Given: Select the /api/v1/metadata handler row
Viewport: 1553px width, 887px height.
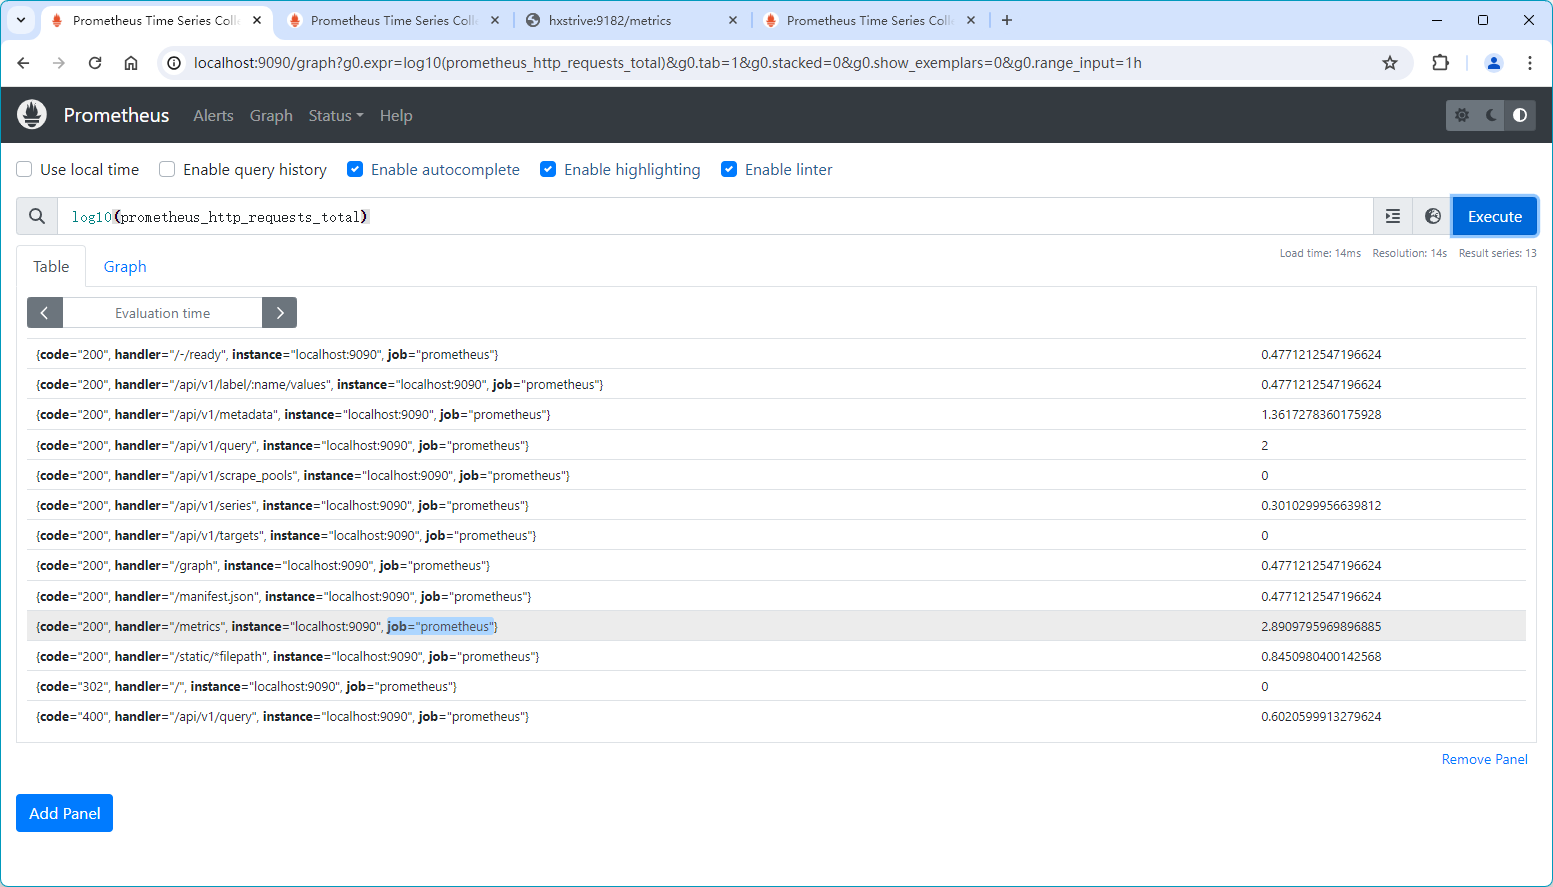Looking at the screenshot, I should point(776,414).
